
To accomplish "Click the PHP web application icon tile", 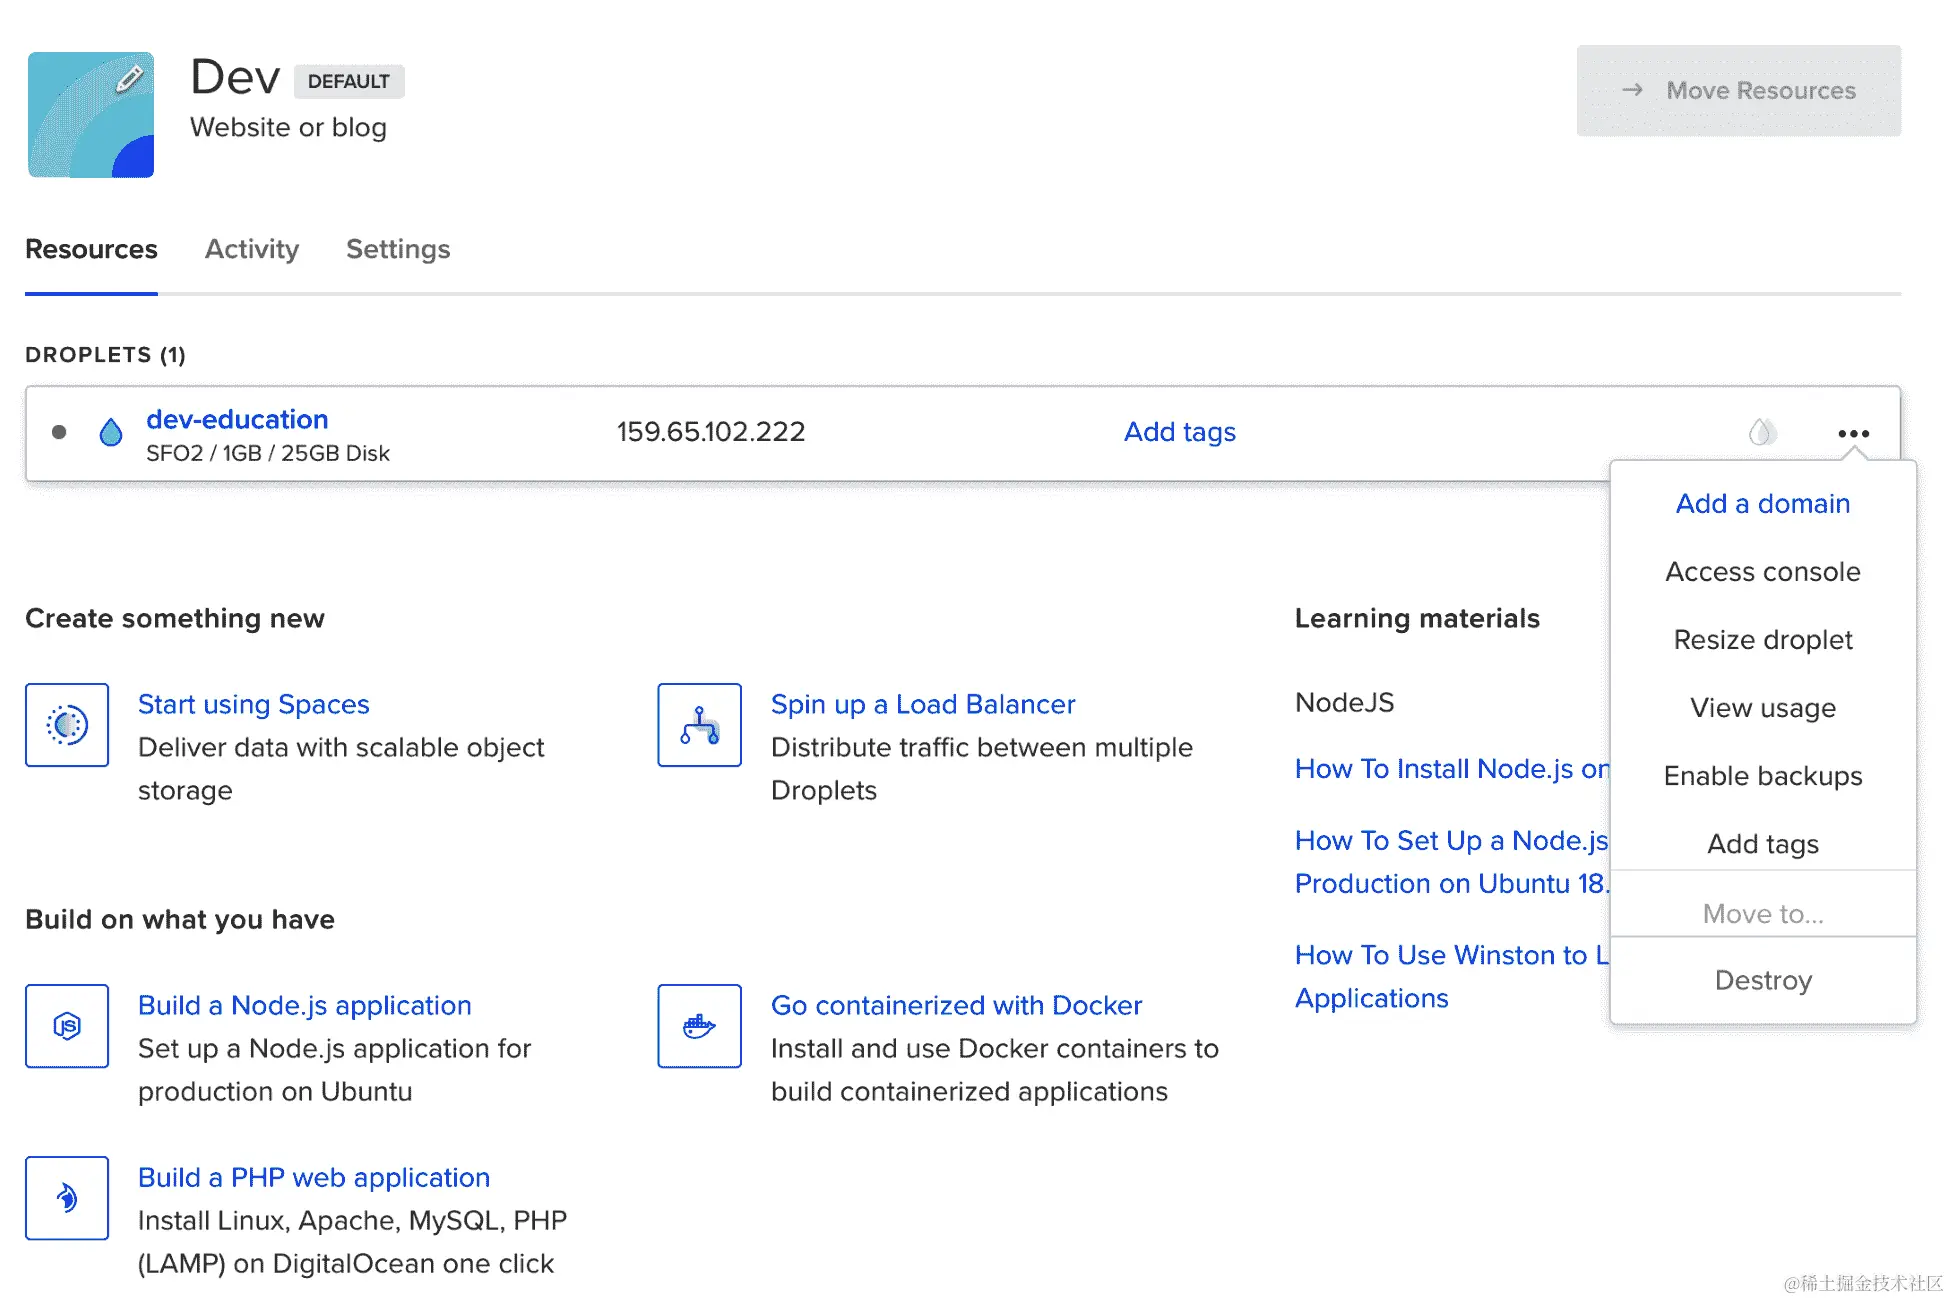I will 67,1198.
